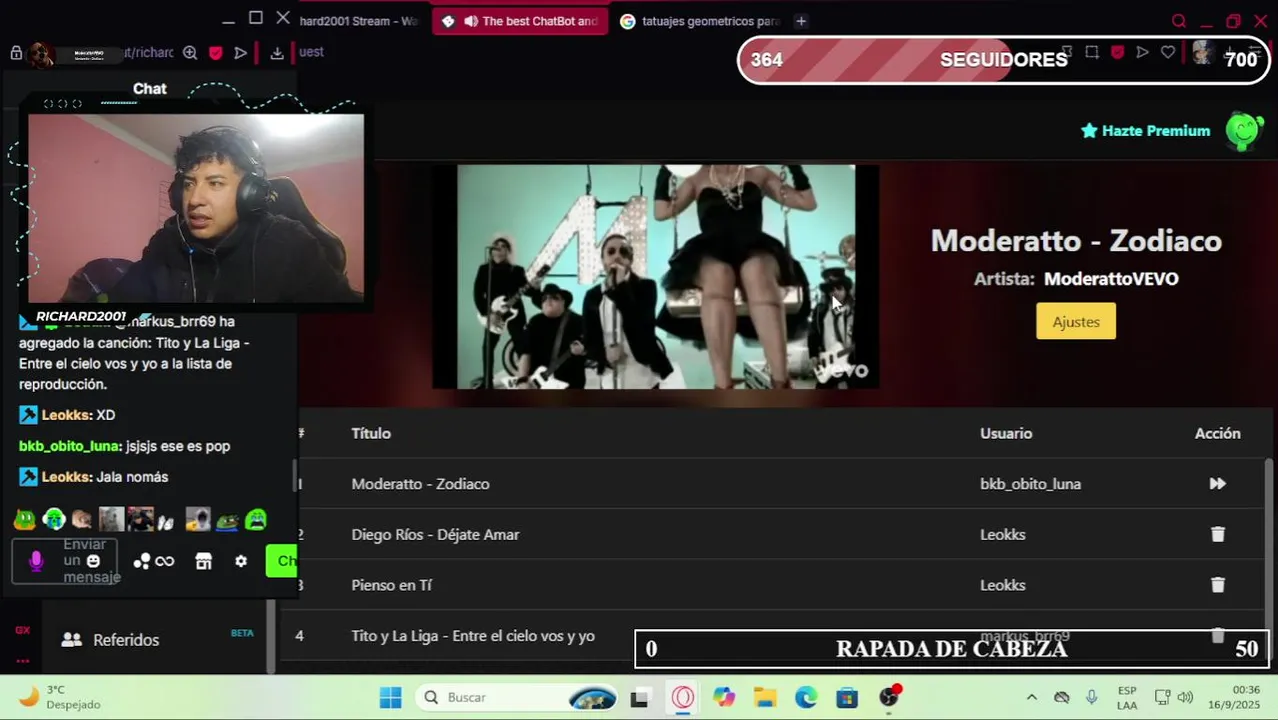Open the Ajustes button

pyautogui.click(x=1076, y=321)
